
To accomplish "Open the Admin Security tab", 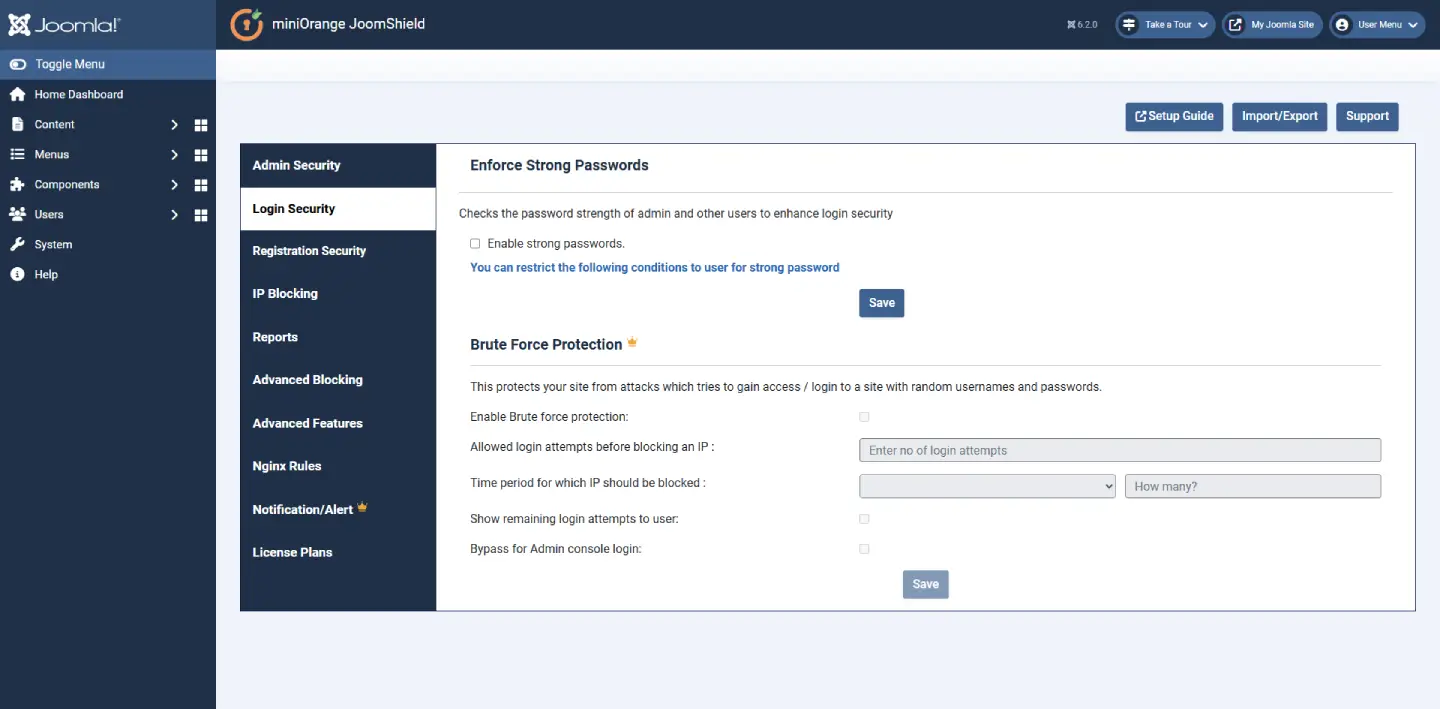I will coord(338,165).
